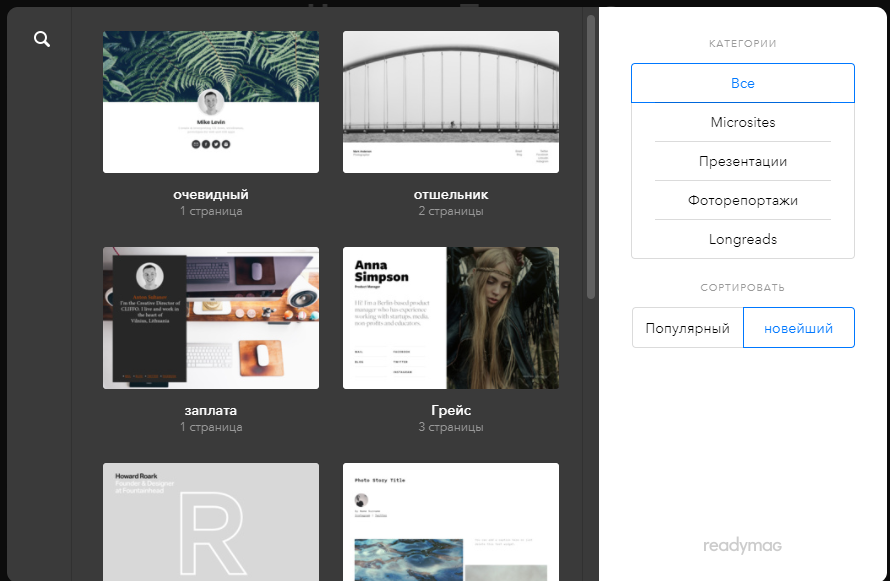Select the Все category
Image resolution: width=890 pixels, height=581 pixels.
[742, 83]
